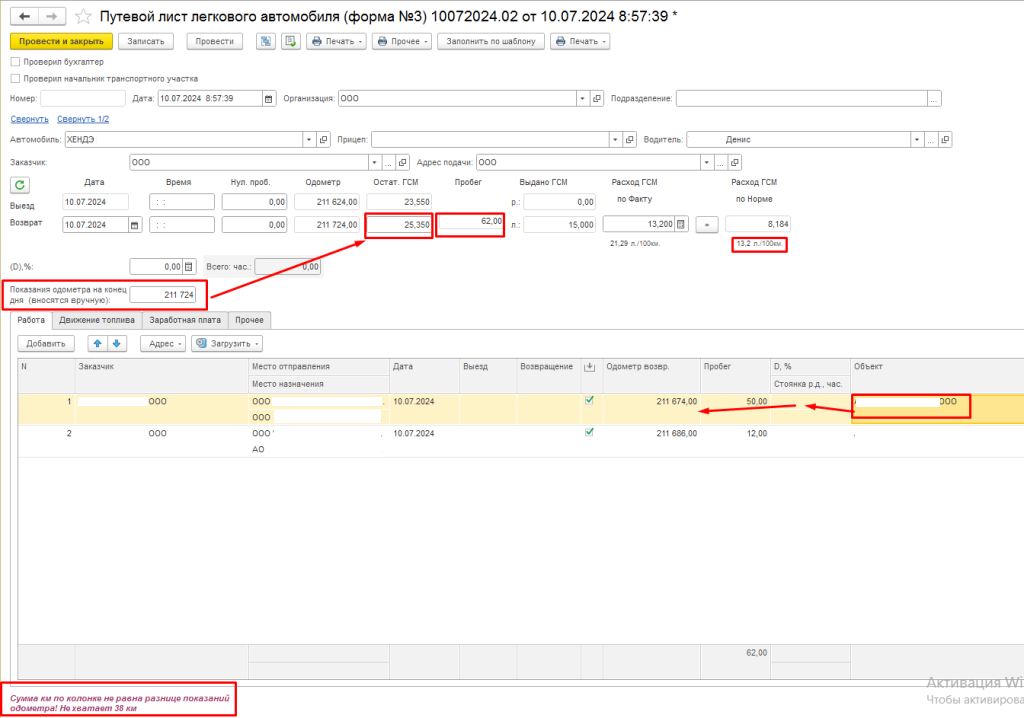Move the row up with blue up arrow
The width and height of the screenshot is (1024, 718).
[x=97, y=344]
